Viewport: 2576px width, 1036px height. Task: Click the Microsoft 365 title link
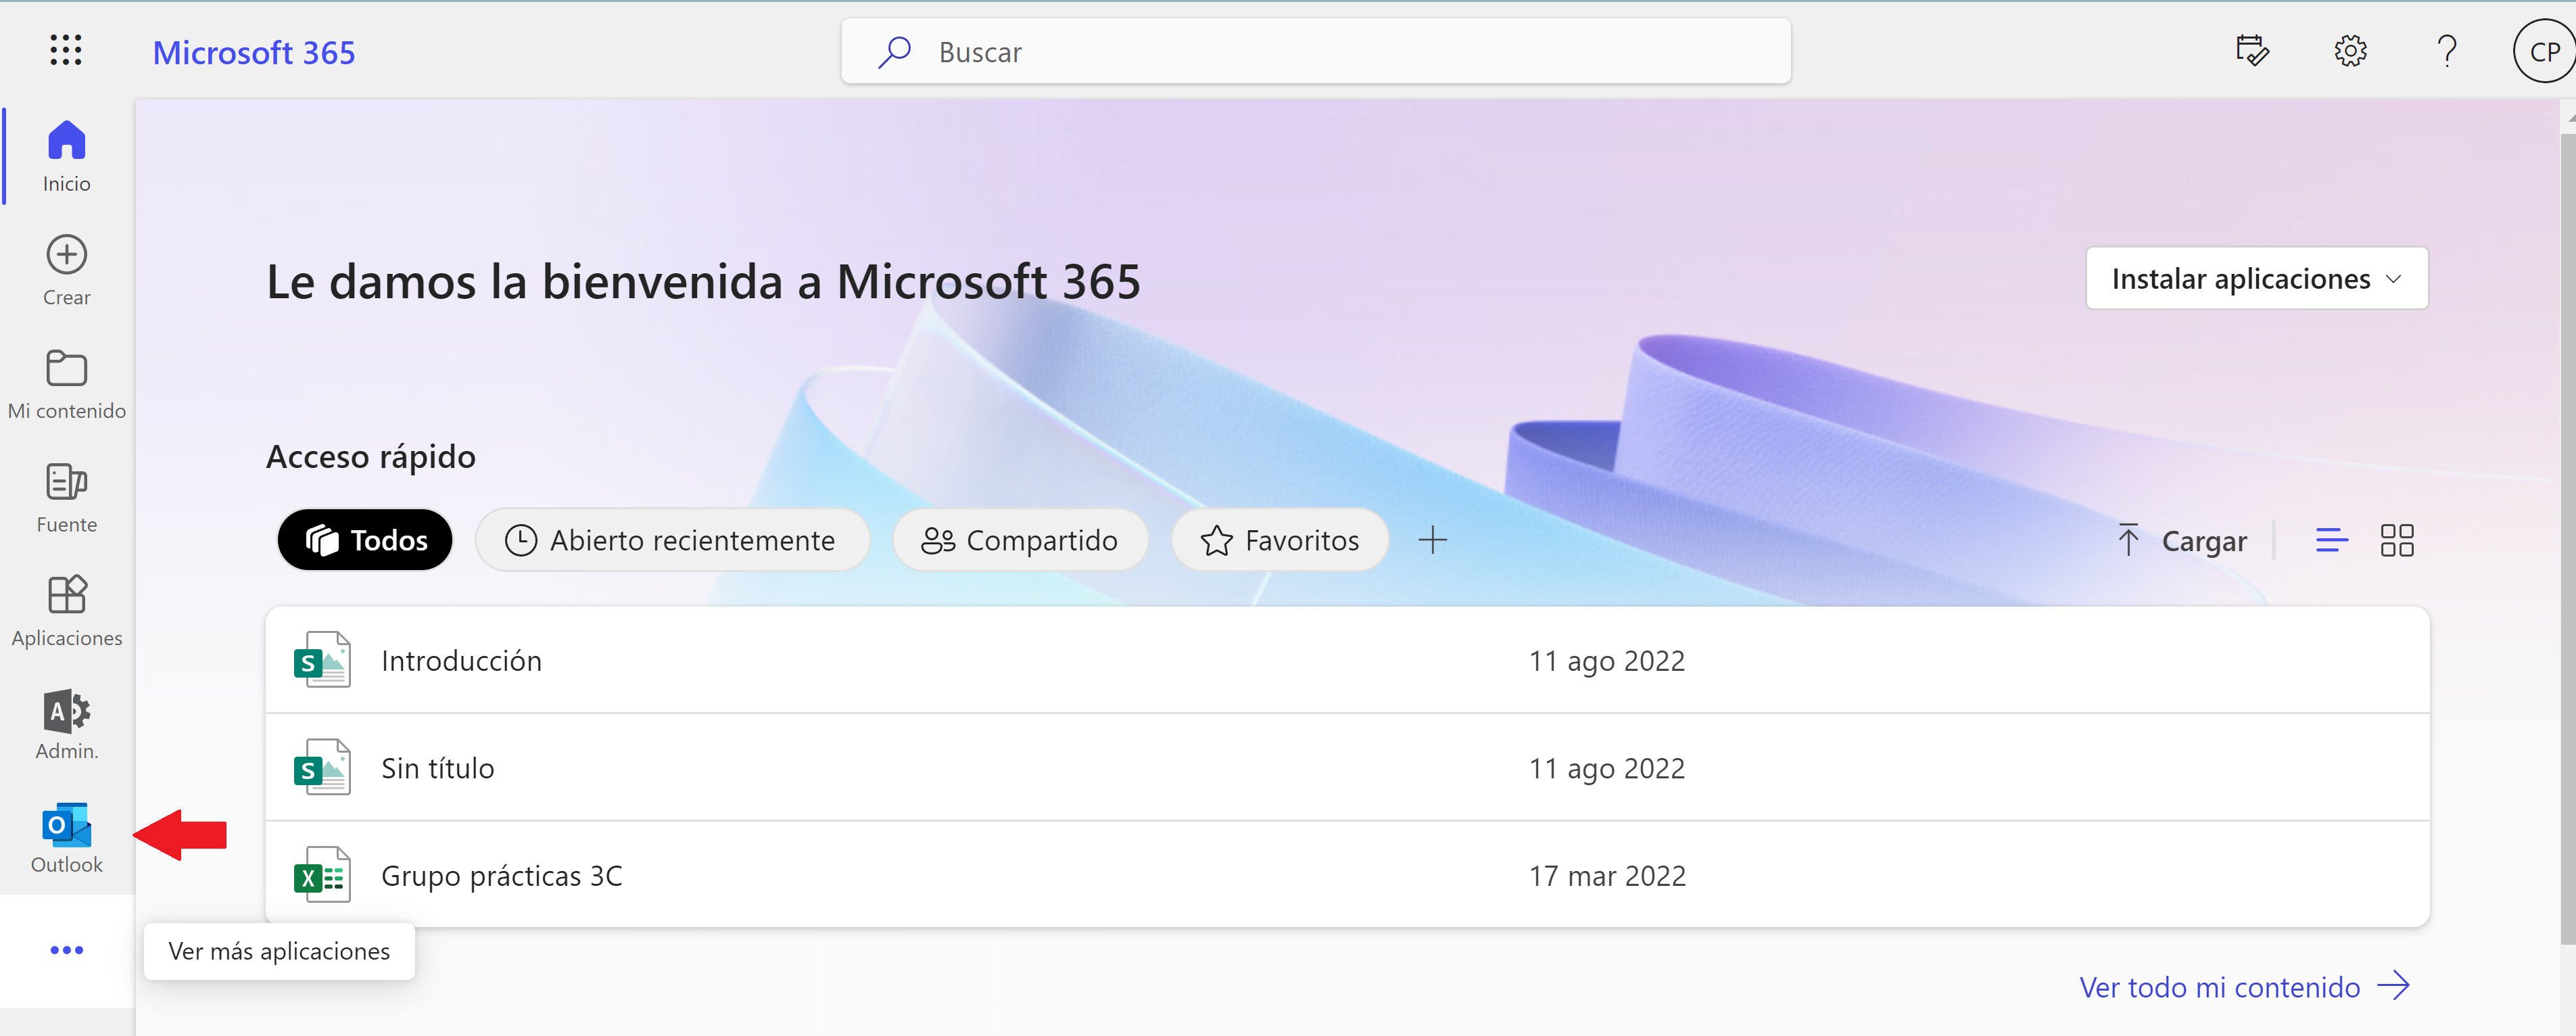[254, 52]
